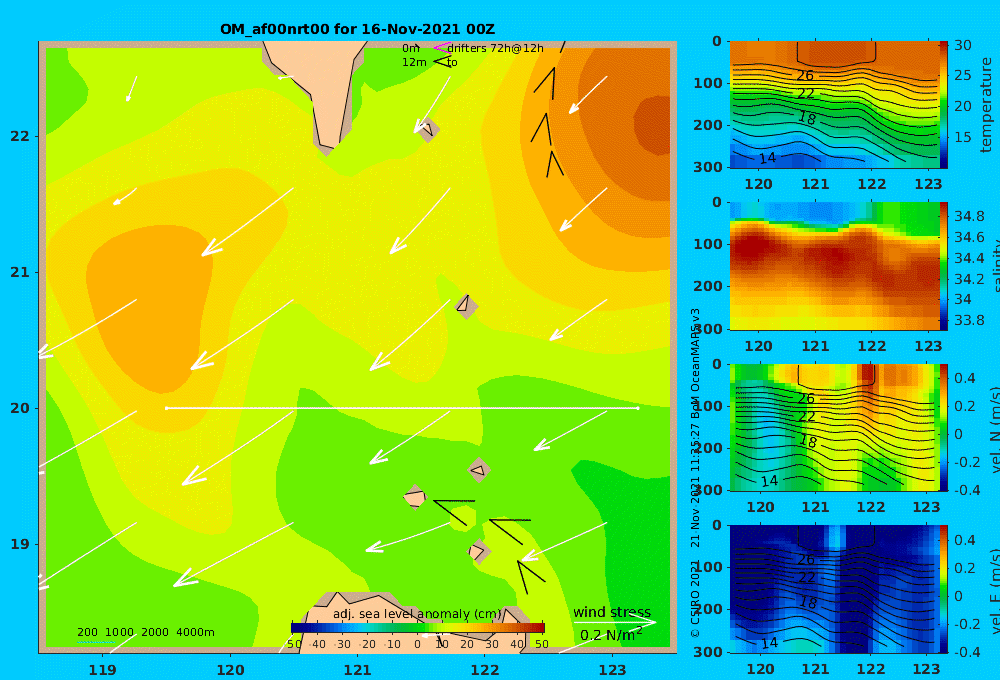Click the '© CSIRO 2021' copyright text
This screenshot has height=680, width=1000.
[x=696, y=598]
